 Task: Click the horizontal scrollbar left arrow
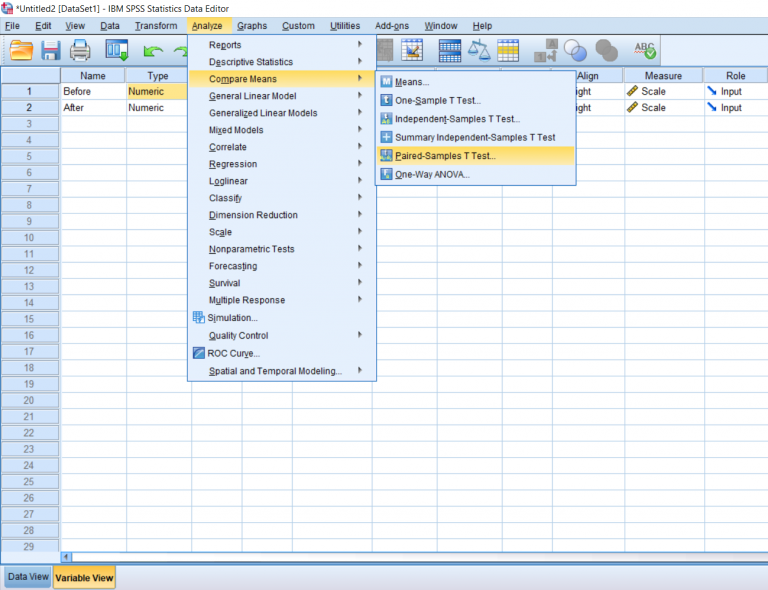pos(67,557)
